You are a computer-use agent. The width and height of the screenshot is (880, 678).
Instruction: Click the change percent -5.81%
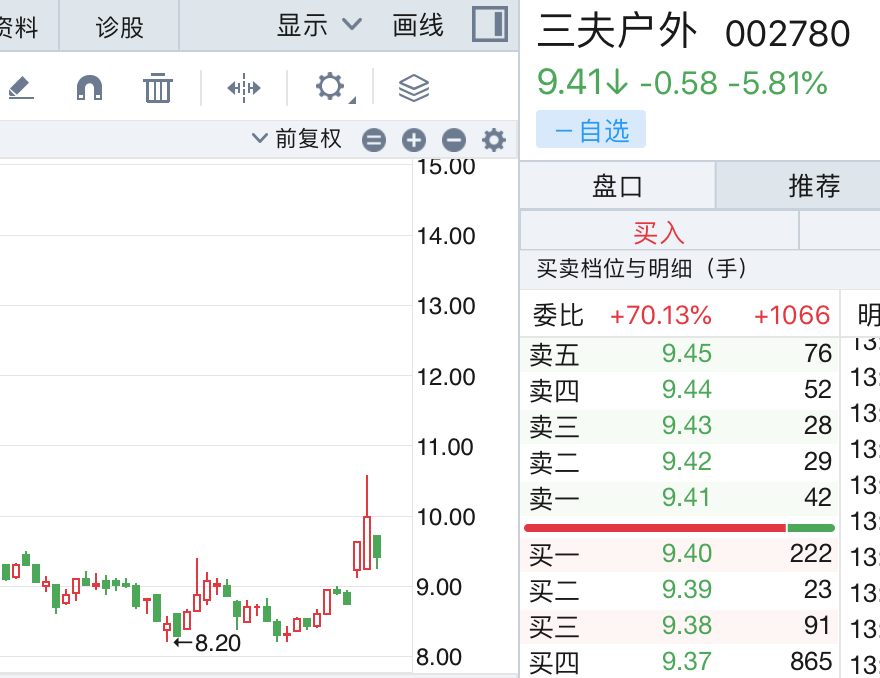coord(777,83)
